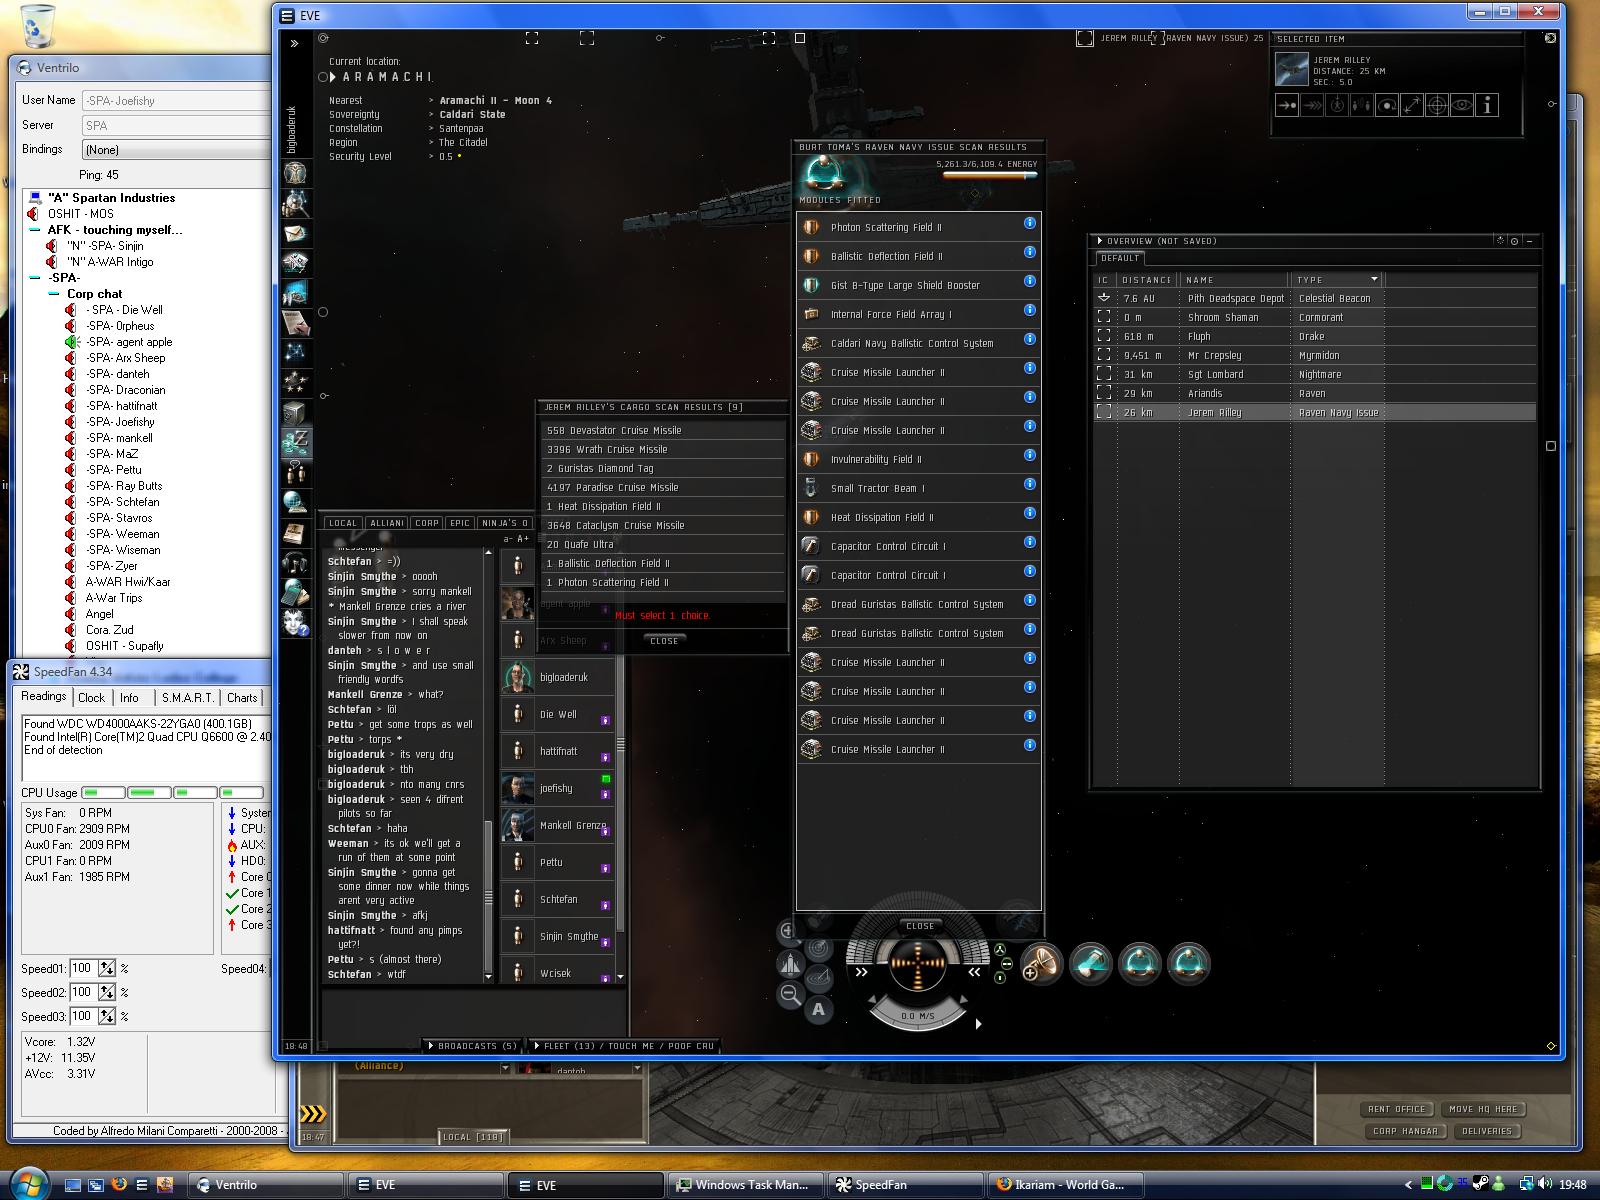Show info for Small Tractor Beam I
The image size is (1600, 1200).
1029,484
